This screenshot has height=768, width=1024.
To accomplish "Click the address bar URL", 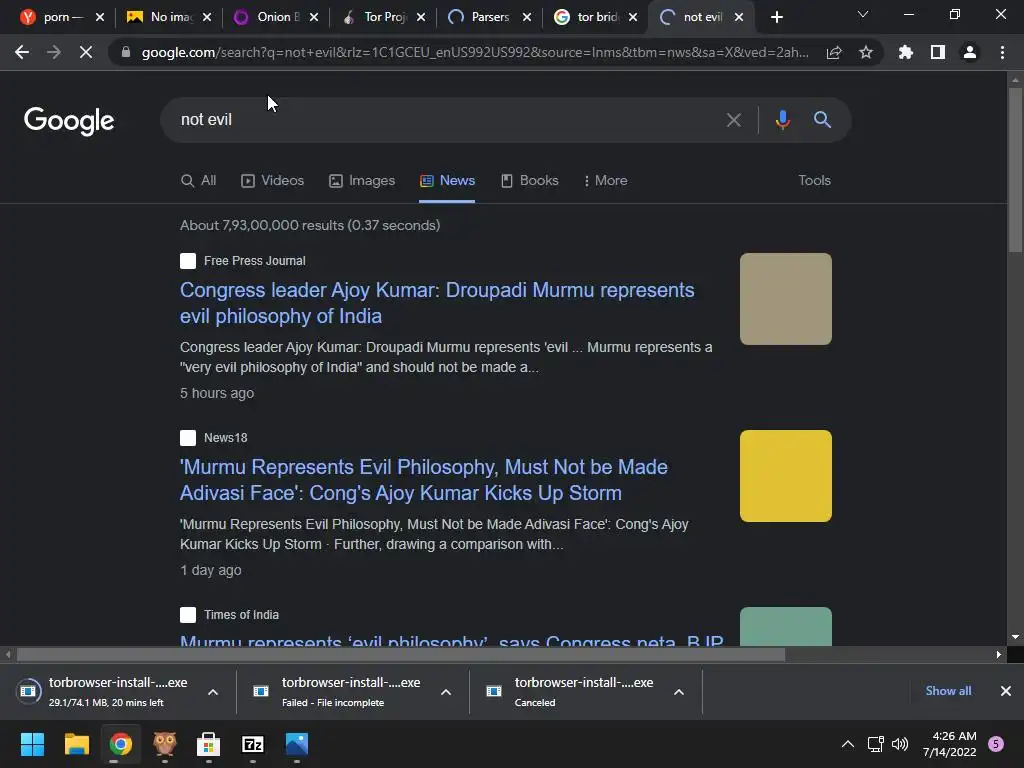I will click(x=474, y=52).
